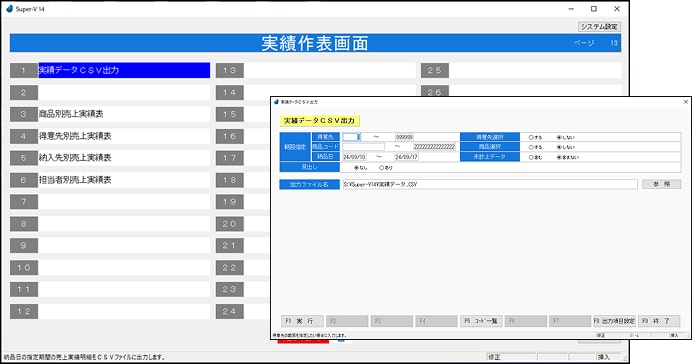Image resolution: width=700 pixels, height=364 pixels.
Task: Click 納品日 start date 24/09/10
Action: (x=354, y=157)
